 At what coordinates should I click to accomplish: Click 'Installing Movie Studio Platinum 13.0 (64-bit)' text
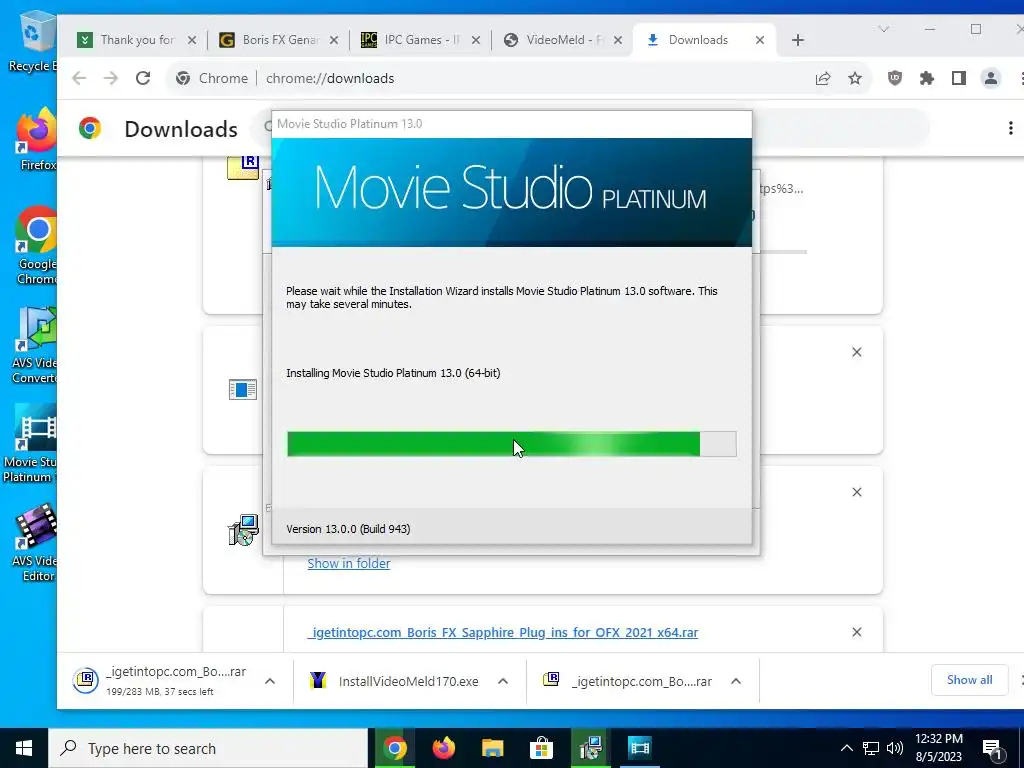click(393, 373)
